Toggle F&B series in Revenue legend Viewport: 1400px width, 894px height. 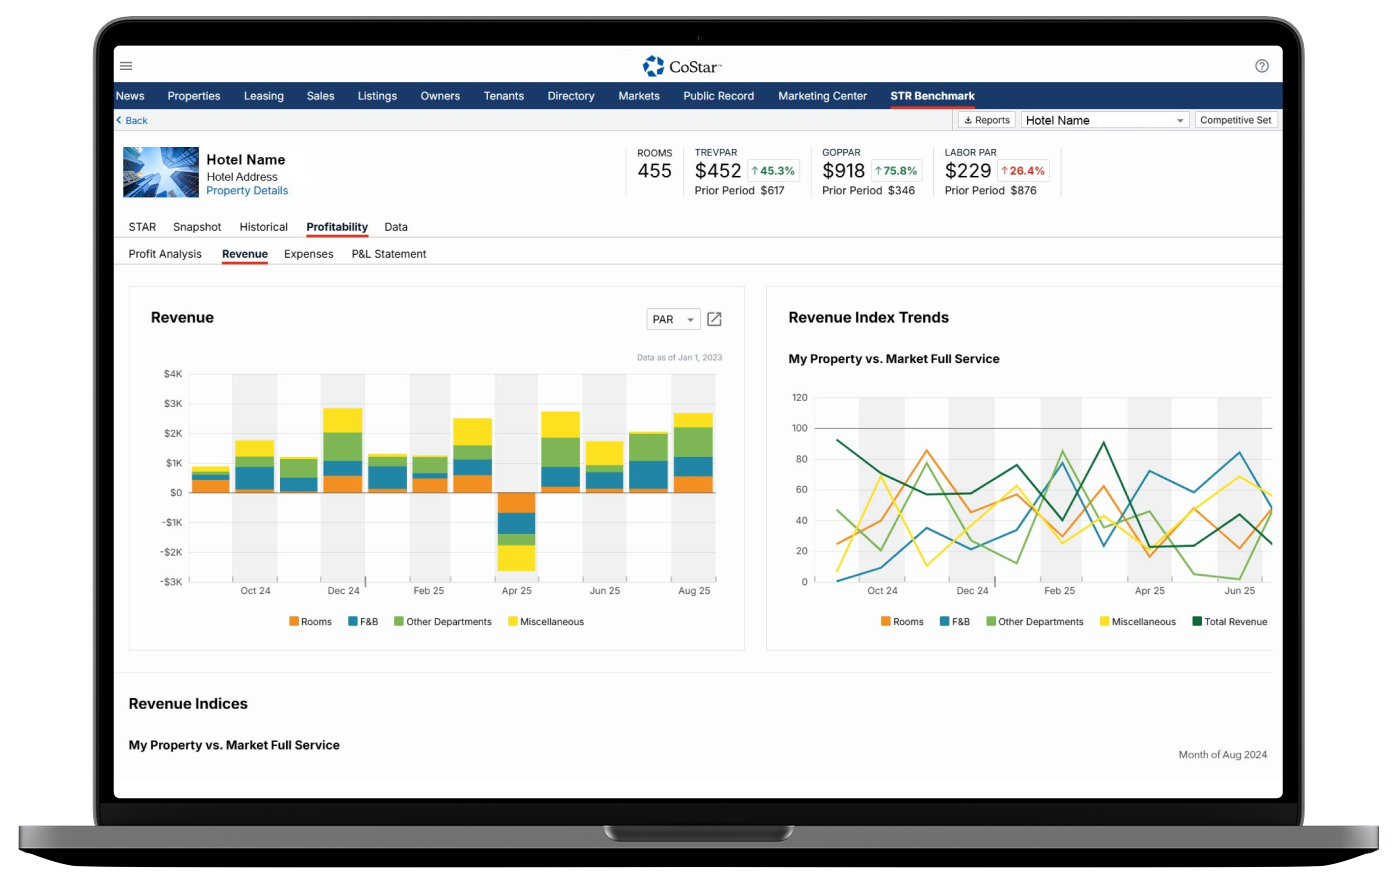[362, 622]
